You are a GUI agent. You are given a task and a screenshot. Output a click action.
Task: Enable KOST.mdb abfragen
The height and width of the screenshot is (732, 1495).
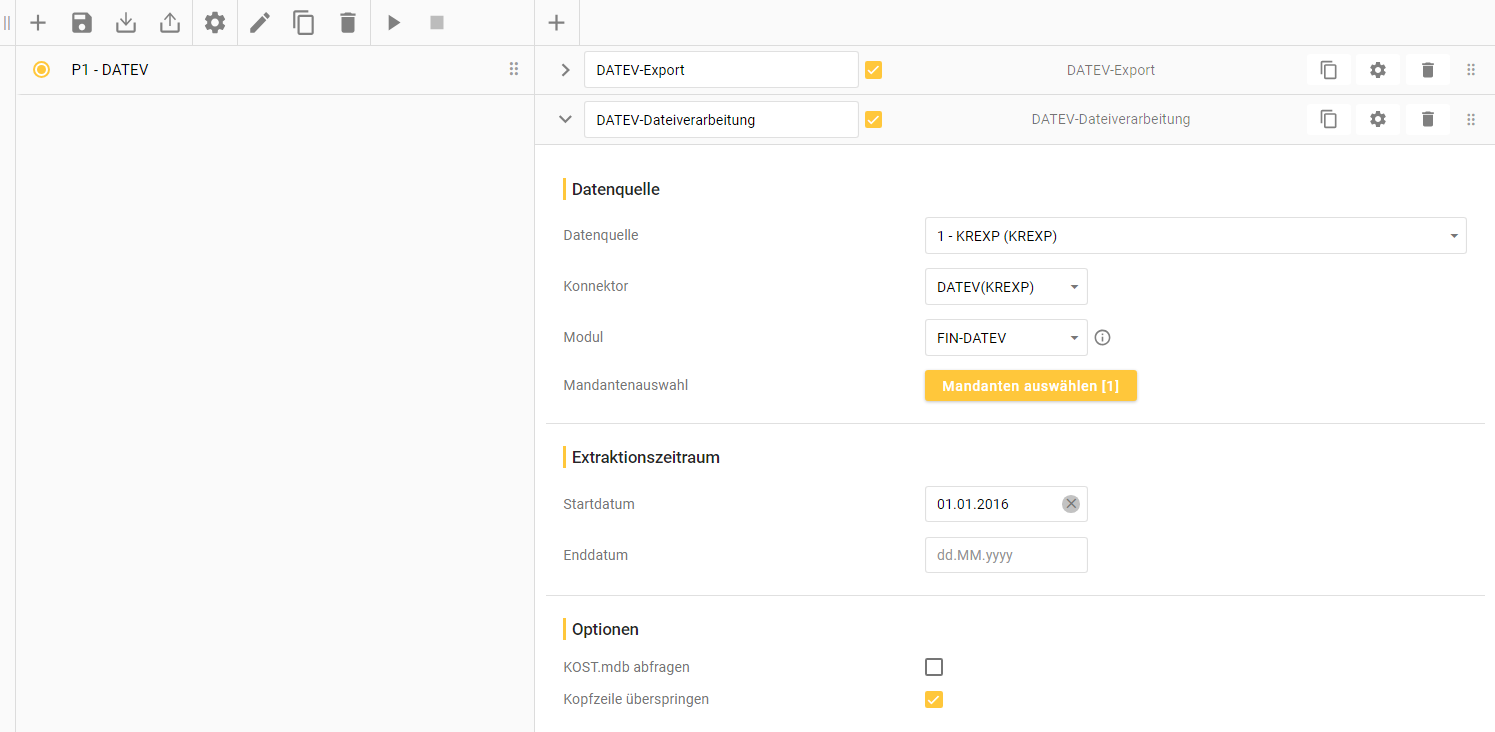click(x=933, y=667)
